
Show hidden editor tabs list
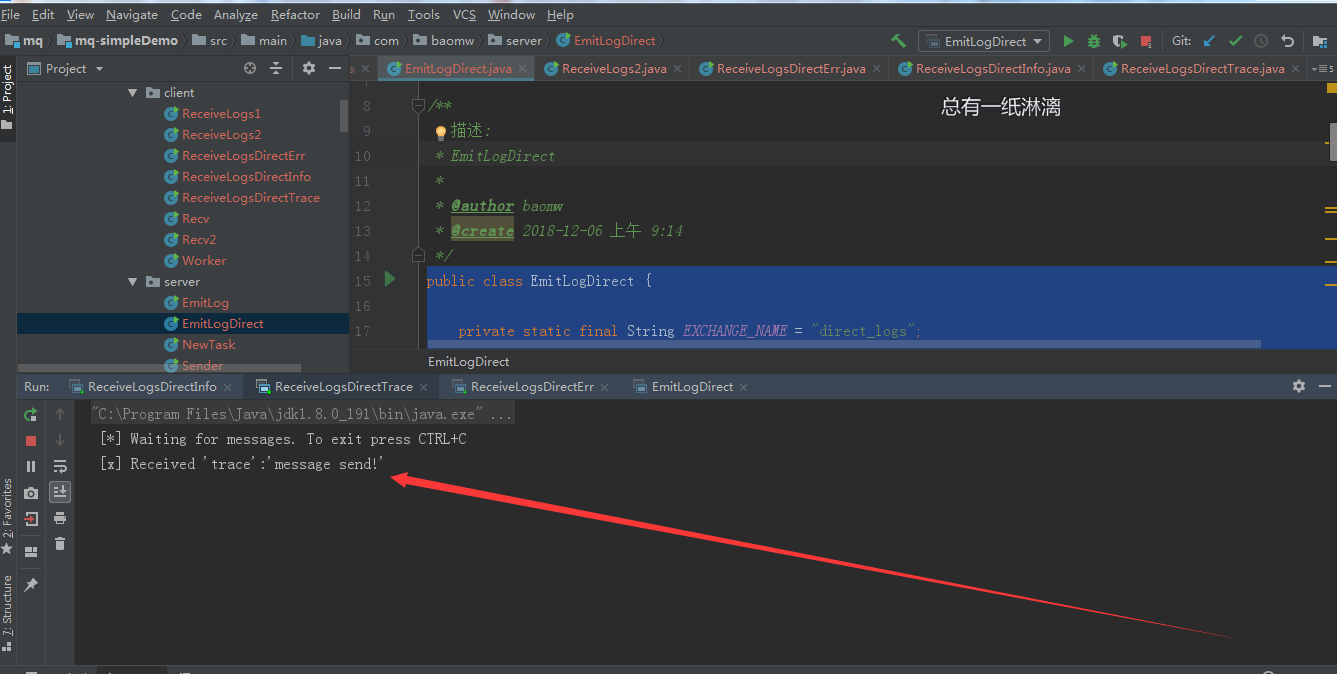(1322, 69)
